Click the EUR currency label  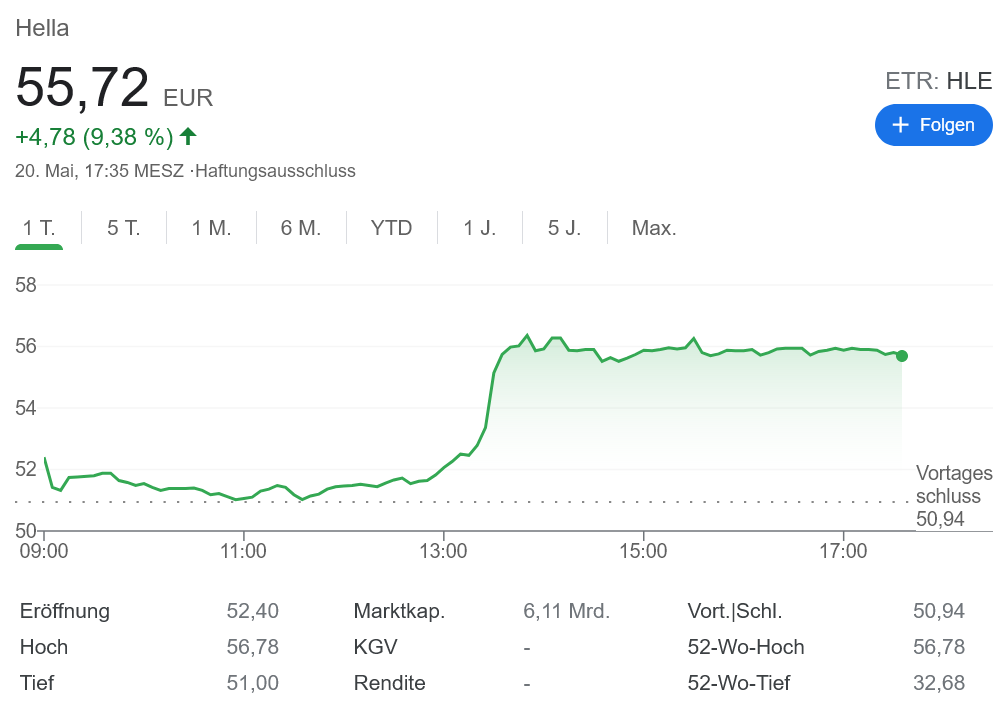(x=188, y=98)
